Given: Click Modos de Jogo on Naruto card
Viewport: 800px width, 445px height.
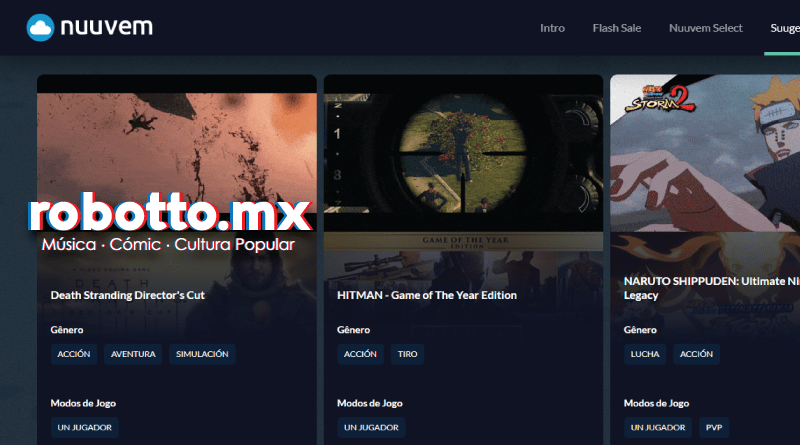Looking at the screenshot, I should (657, 403).
